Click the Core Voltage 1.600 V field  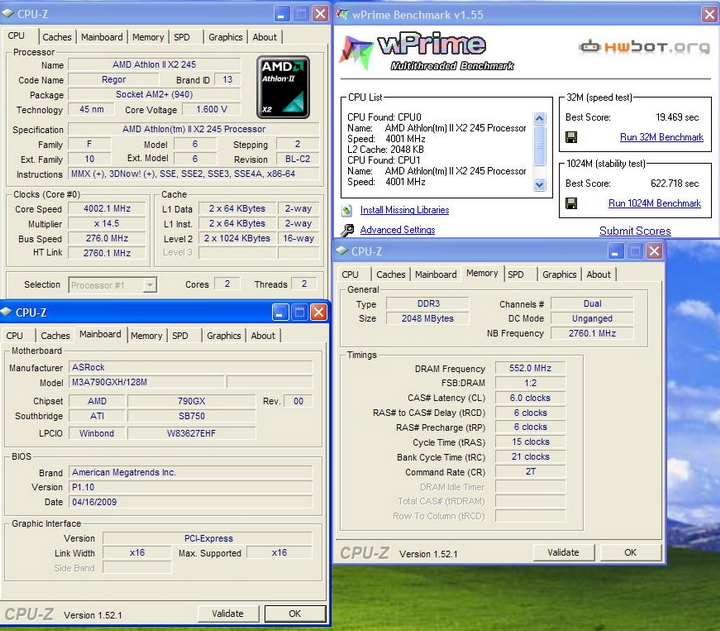(x=212, y=109)
